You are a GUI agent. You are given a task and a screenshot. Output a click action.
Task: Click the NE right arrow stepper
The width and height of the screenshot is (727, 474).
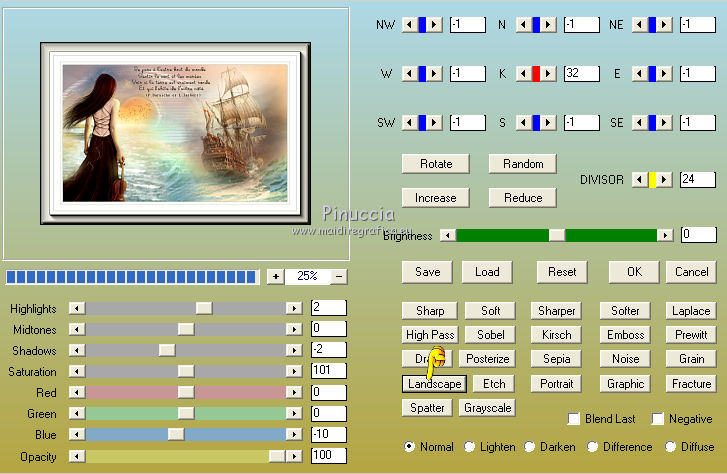664,25
